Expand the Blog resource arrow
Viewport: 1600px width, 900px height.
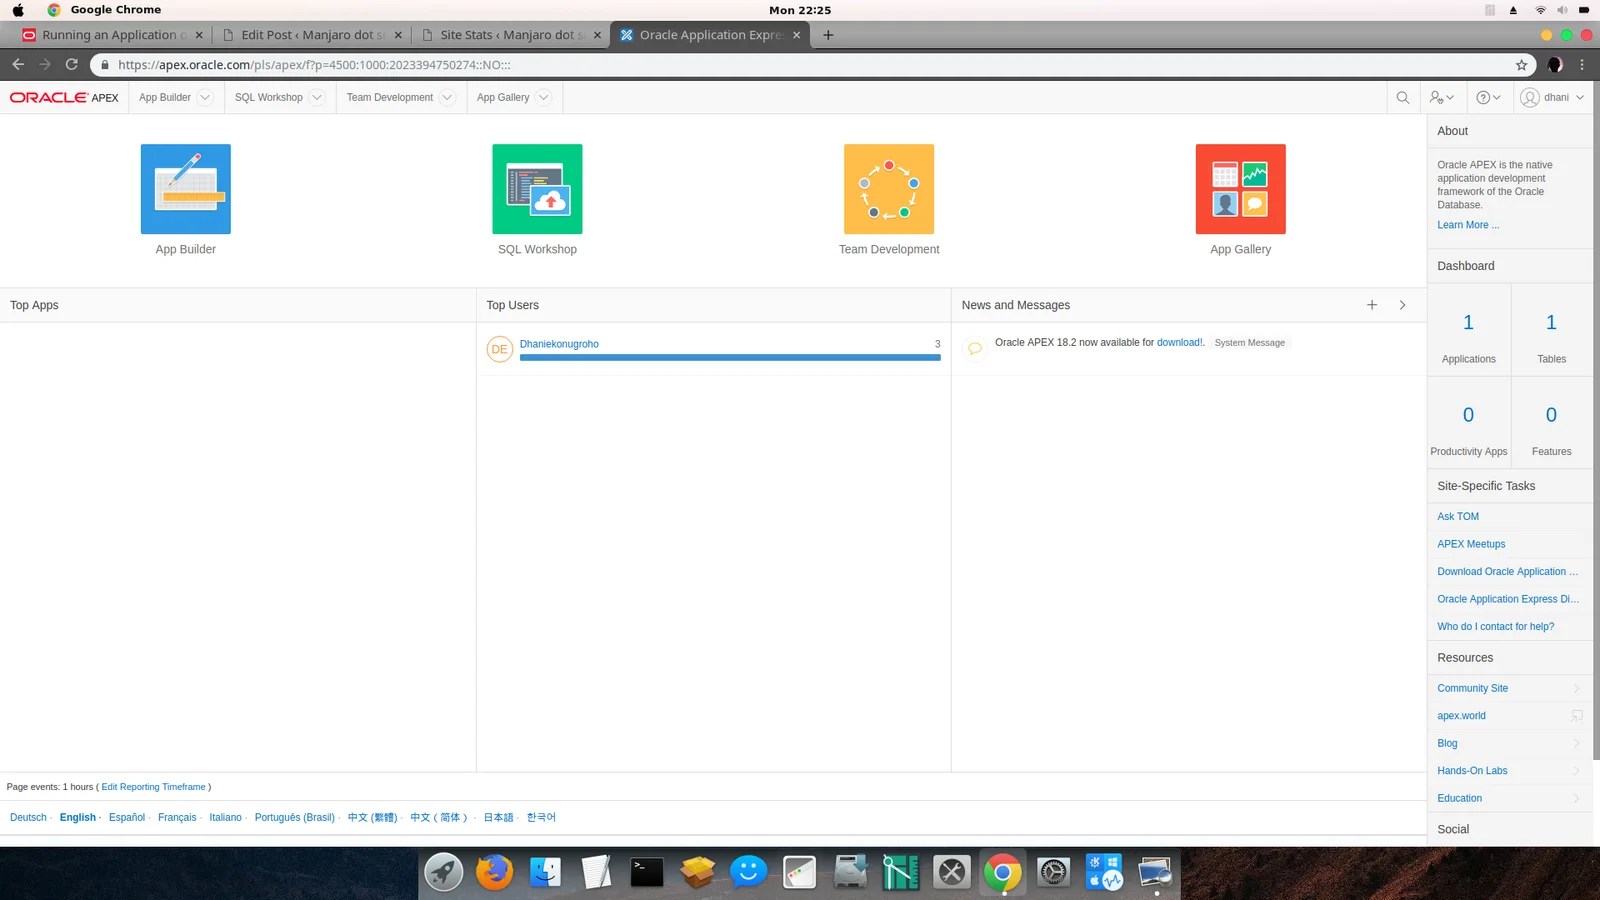tap(1577, 743)
